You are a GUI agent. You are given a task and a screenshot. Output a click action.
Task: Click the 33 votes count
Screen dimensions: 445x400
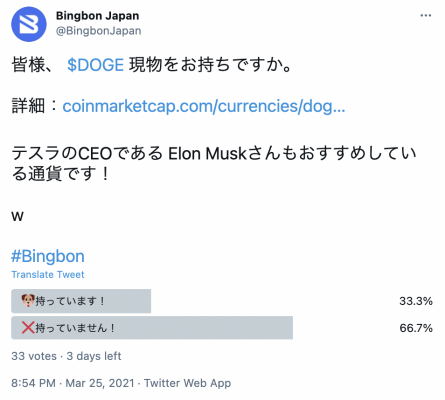34,356
